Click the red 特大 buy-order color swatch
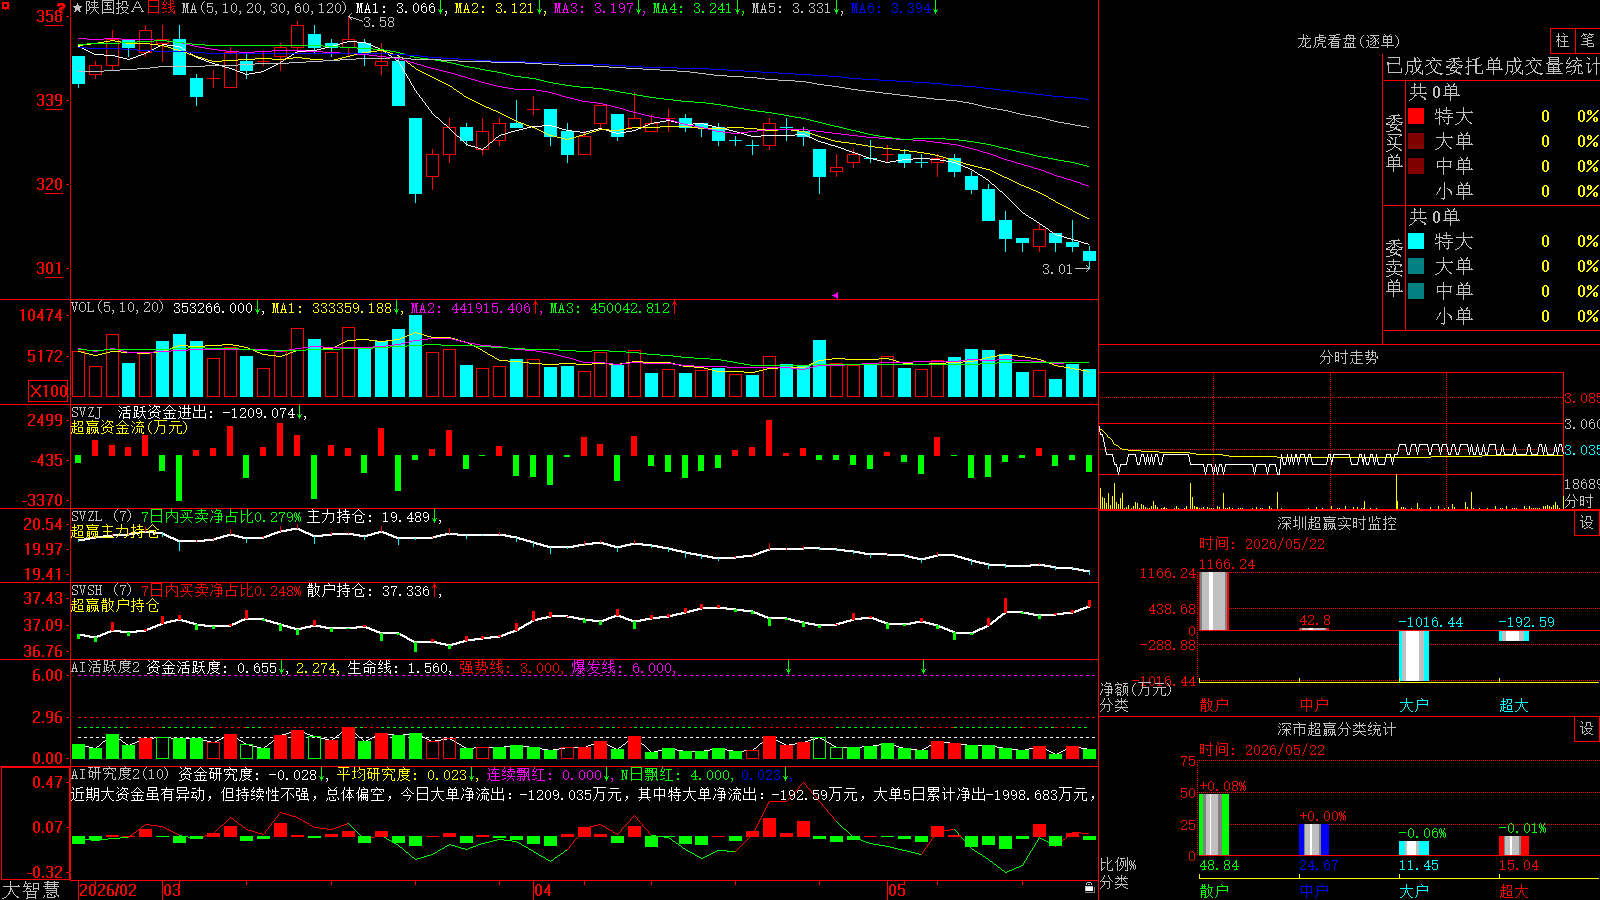1600x900 pixels. (x=1416, y=116)
